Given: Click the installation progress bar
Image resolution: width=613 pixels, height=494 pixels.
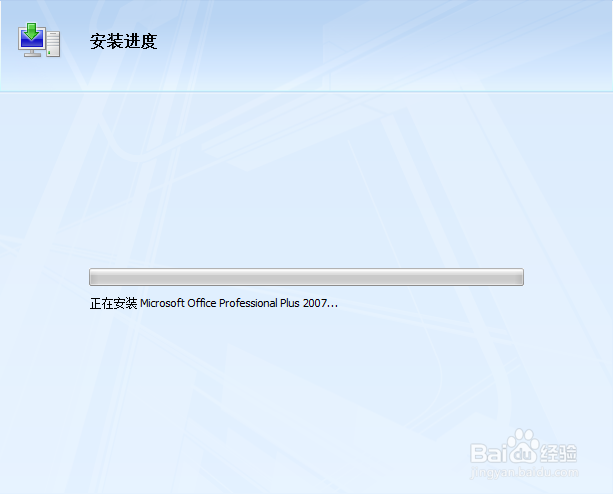Looking at the screenshot, I should pos(306,277).
